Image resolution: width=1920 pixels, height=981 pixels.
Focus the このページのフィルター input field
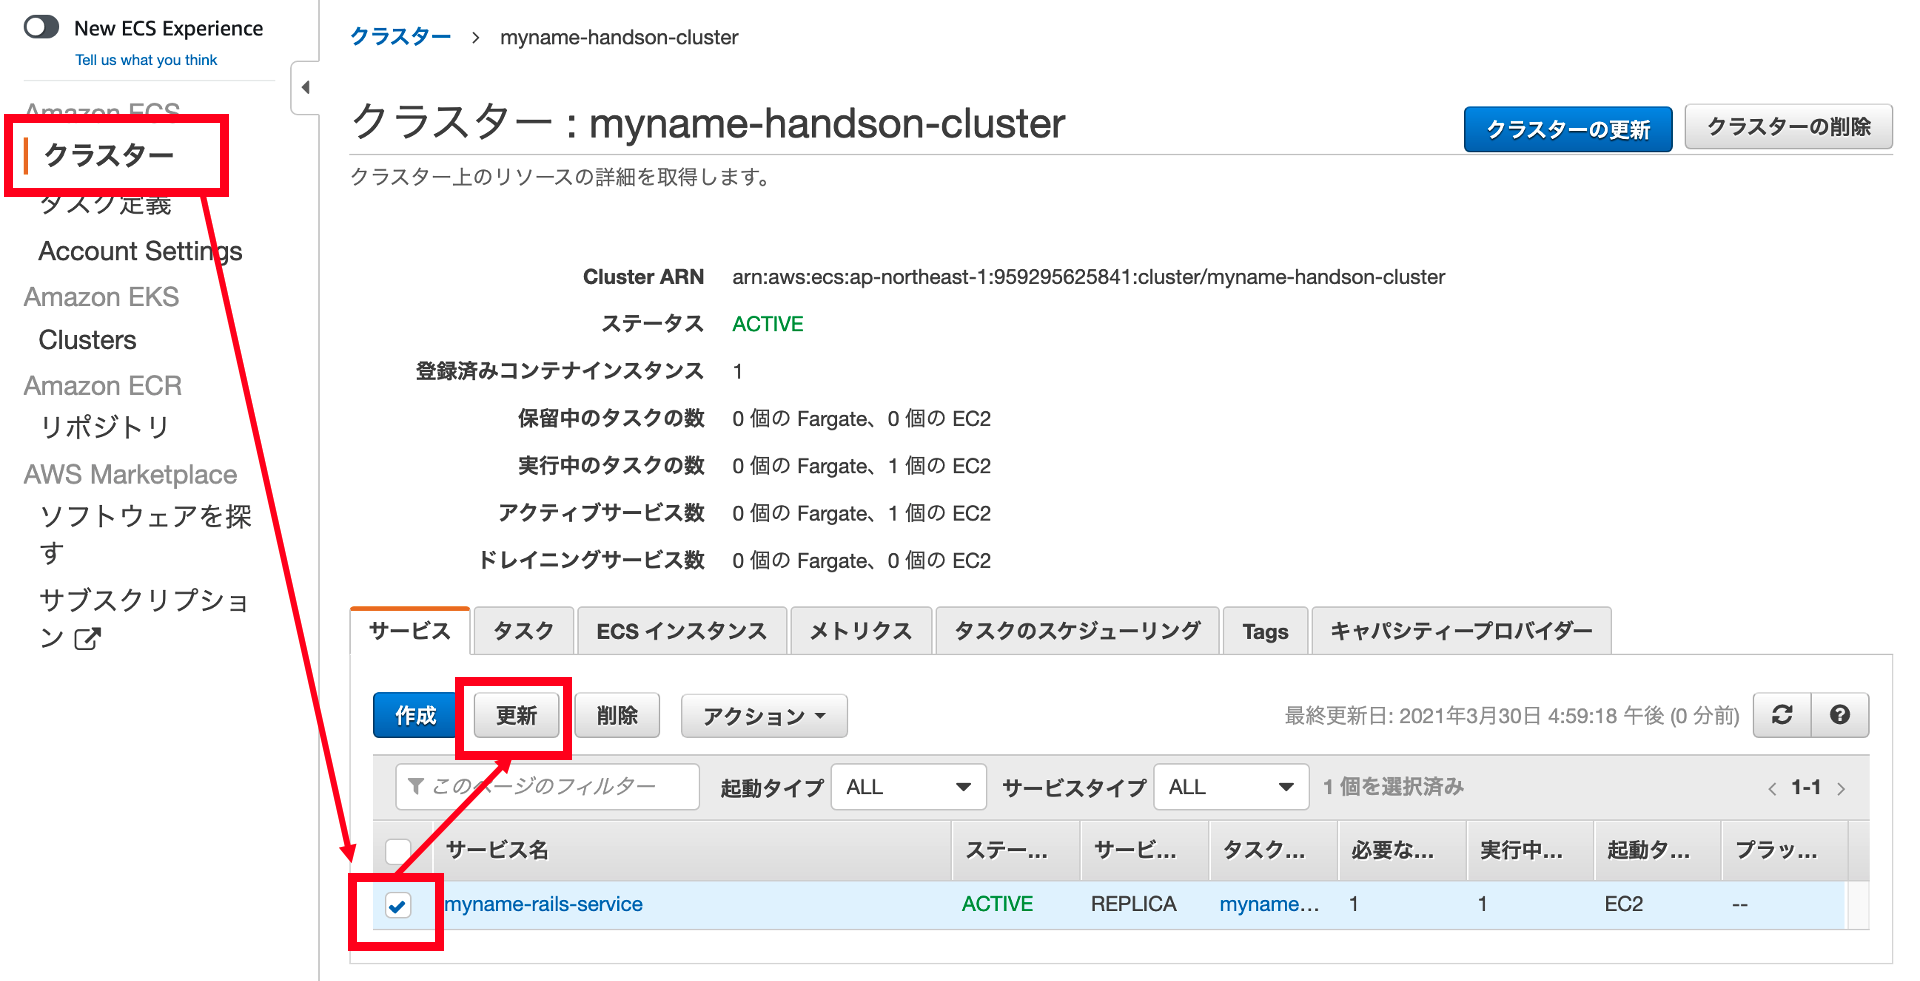click(548, 787)
